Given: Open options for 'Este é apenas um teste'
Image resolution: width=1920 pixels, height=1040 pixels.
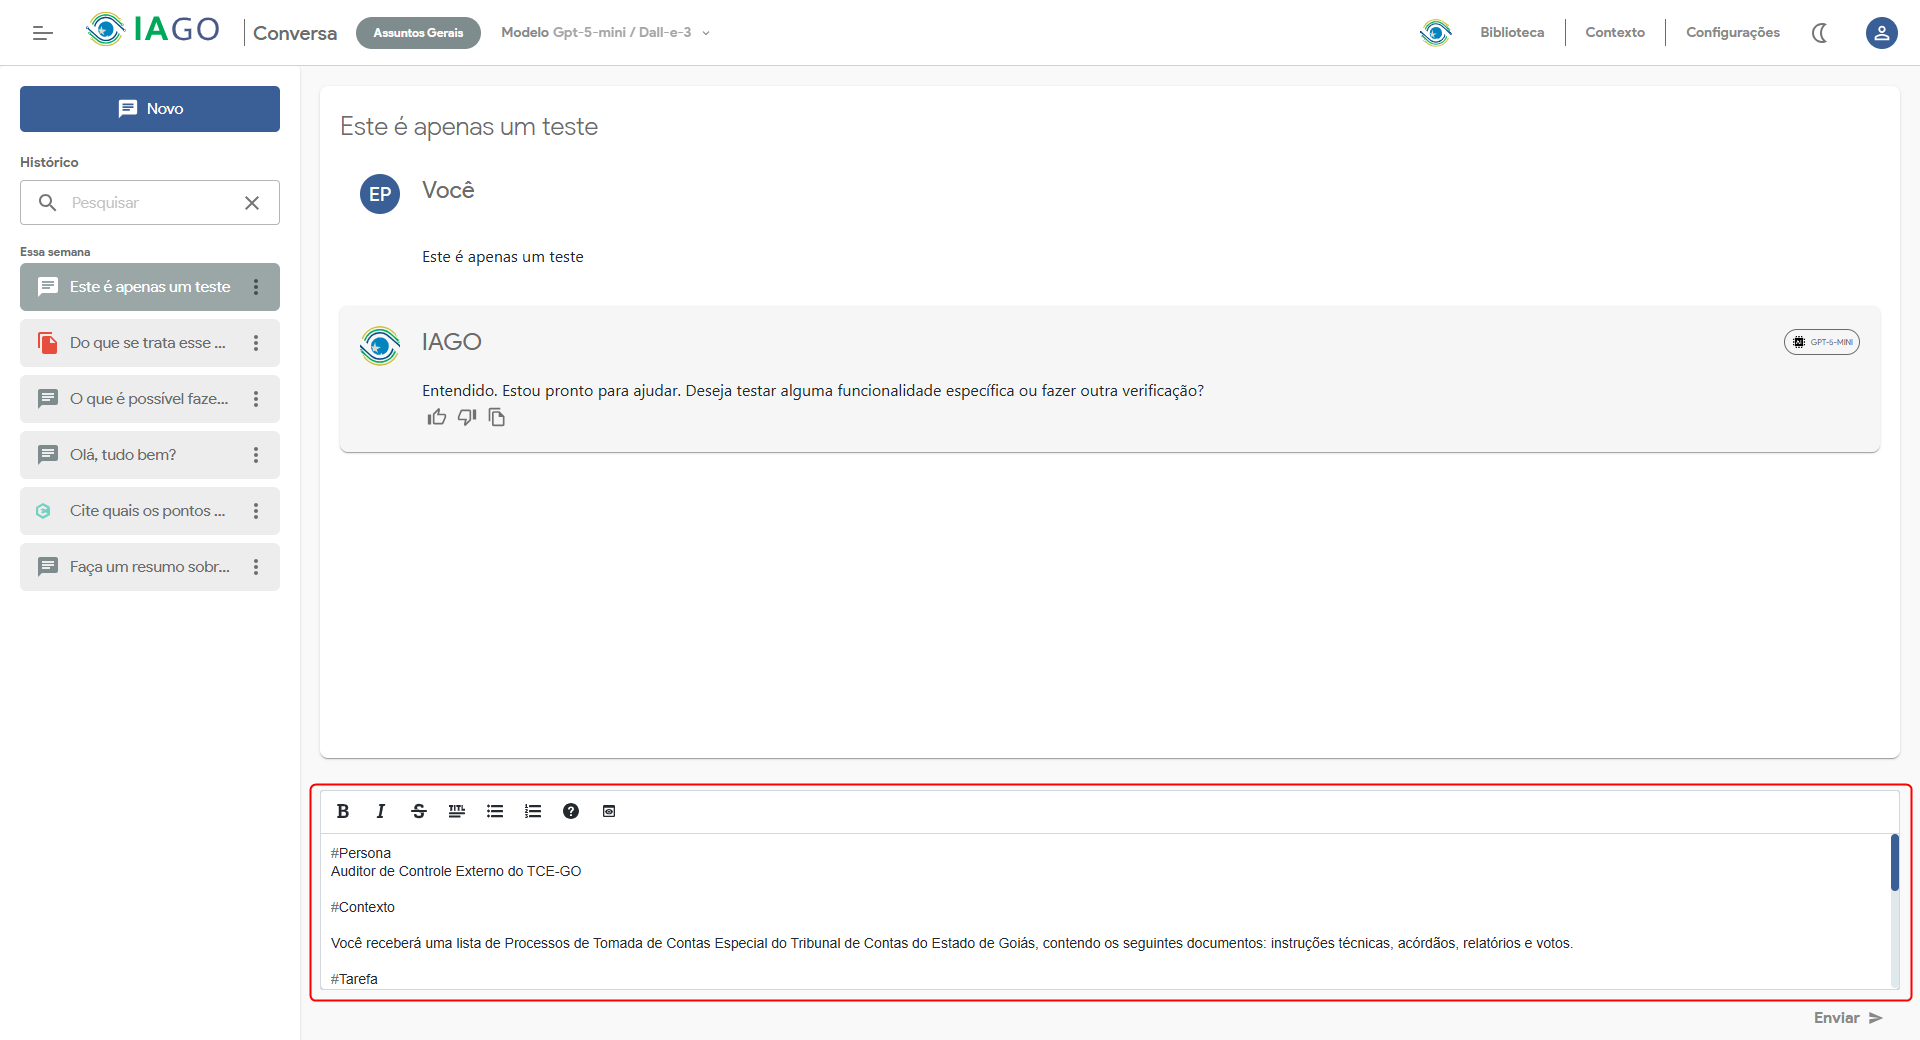Looking at the screenshot, I should coord(256,287).
